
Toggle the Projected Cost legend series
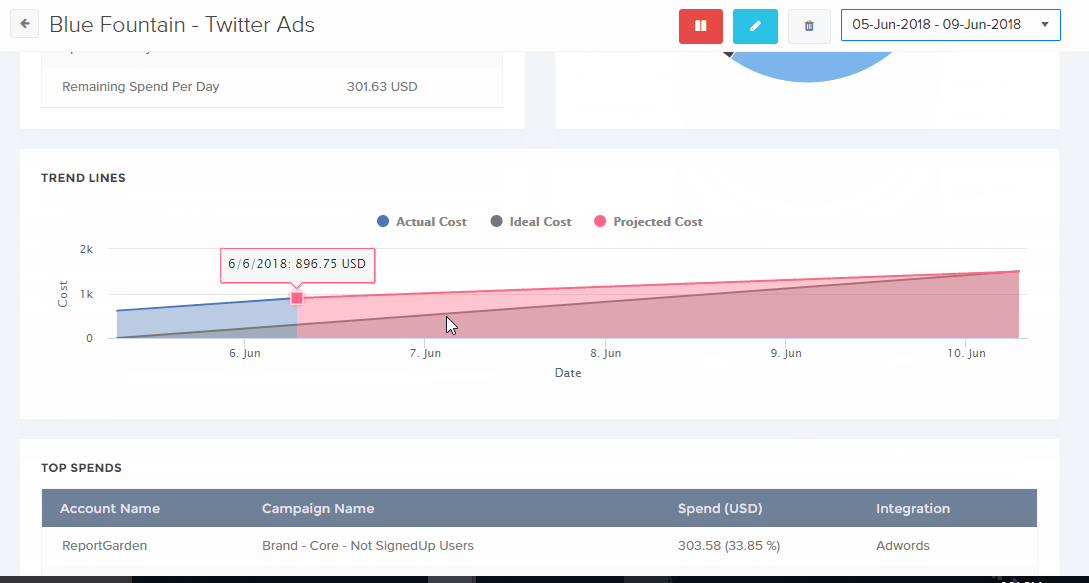pyautogui.click(x=648, y=222)
